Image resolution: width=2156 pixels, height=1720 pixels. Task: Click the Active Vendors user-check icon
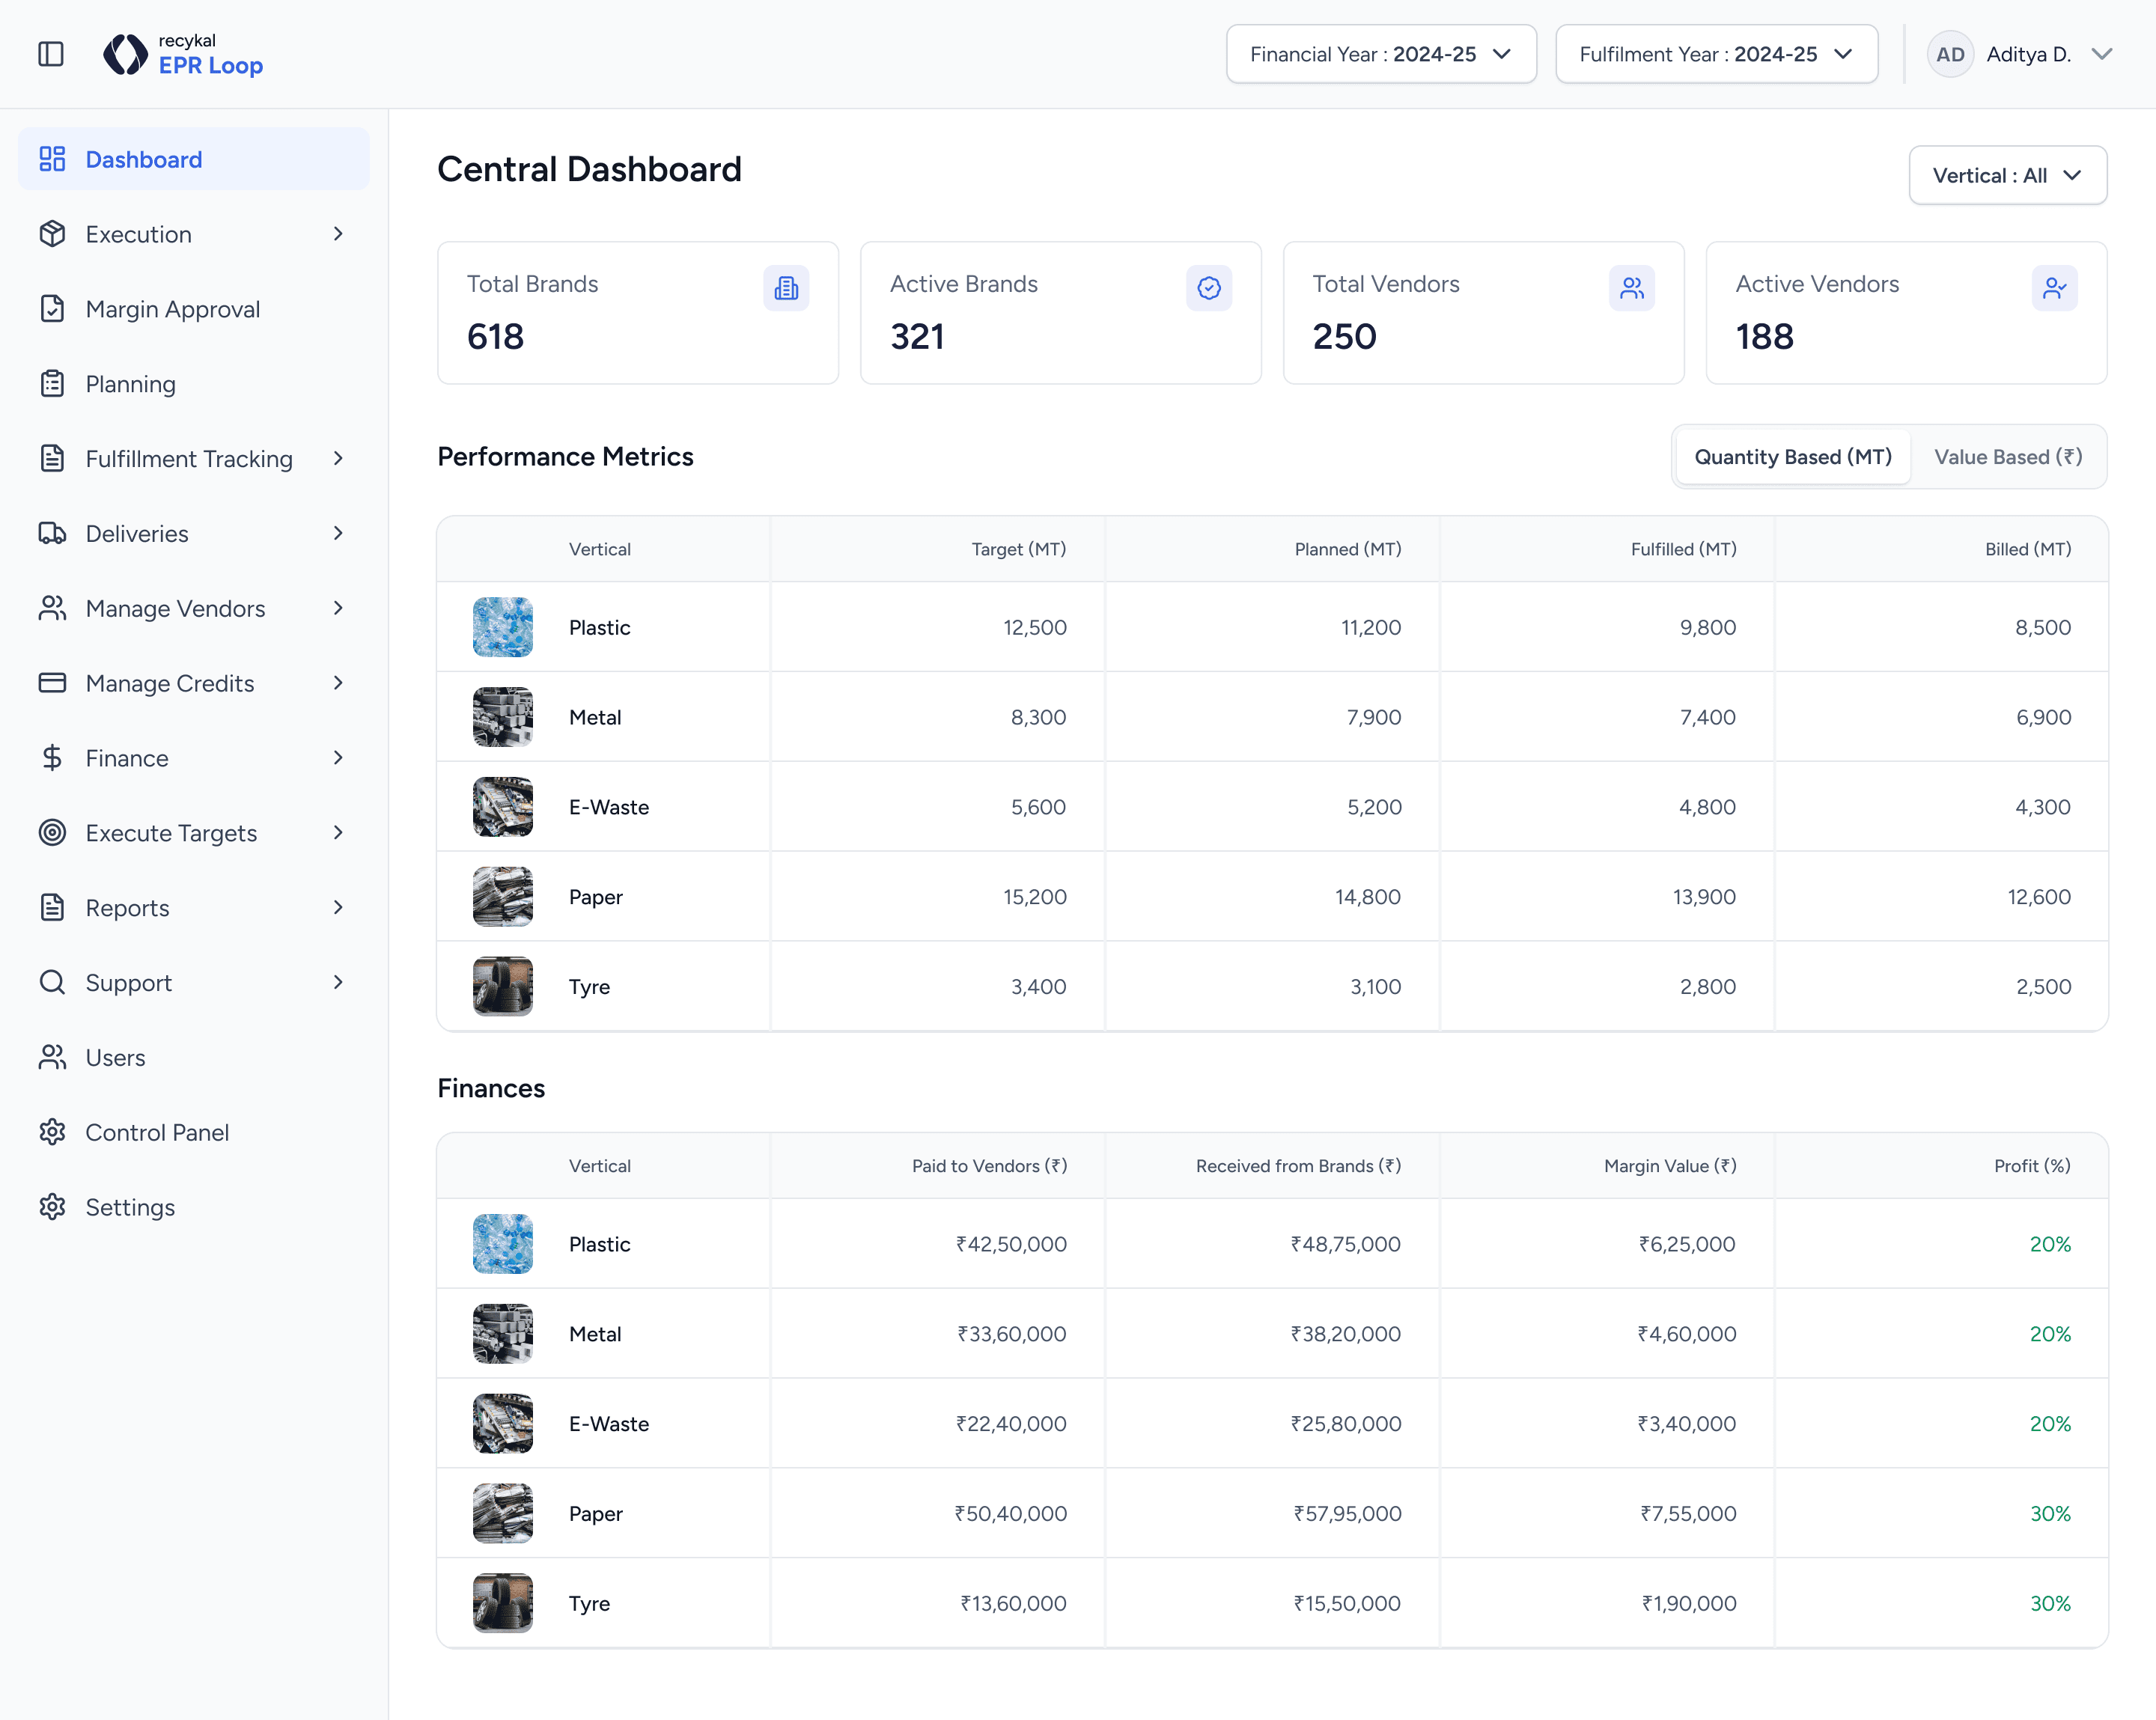coord(2054,288)
